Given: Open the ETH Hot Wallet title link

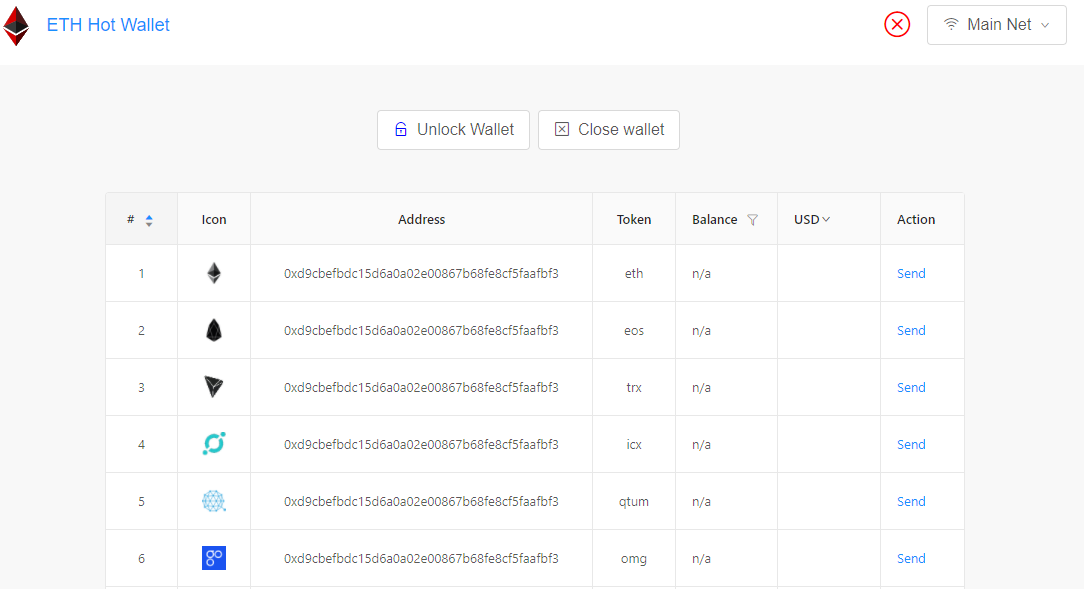Looking at the screenshot, I should click(108, 25).
